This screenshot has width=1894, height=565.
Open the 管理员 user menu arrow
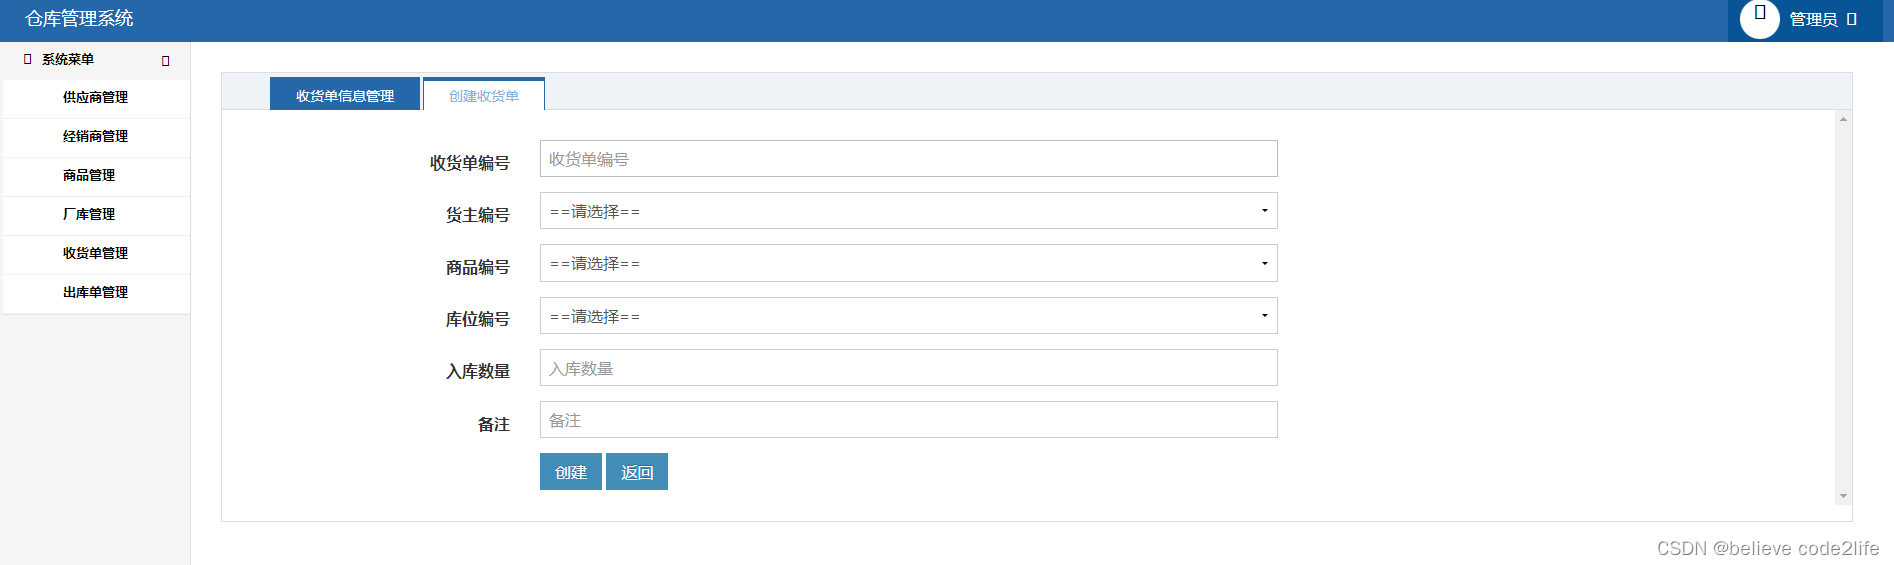click(1852, 19)
